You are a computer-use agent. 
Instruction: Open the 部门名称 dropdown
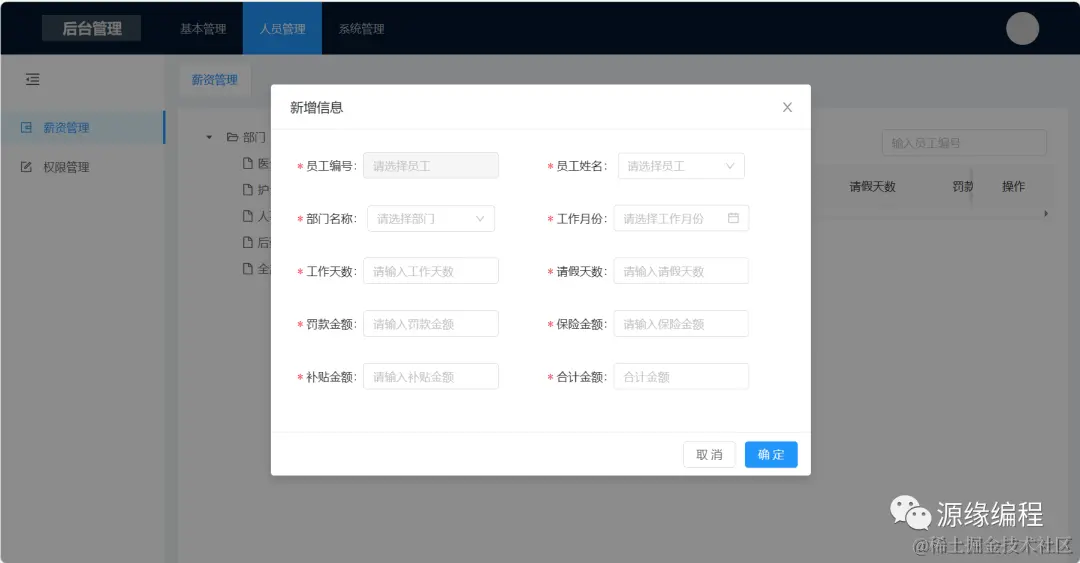431,218
